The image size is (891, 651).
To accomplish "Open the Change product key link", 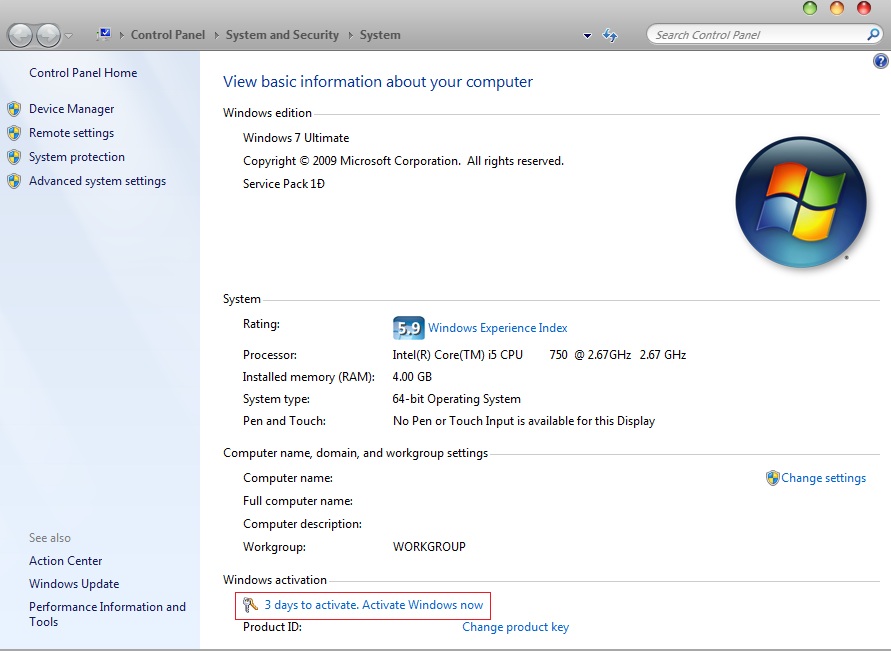I will point(515,627).
